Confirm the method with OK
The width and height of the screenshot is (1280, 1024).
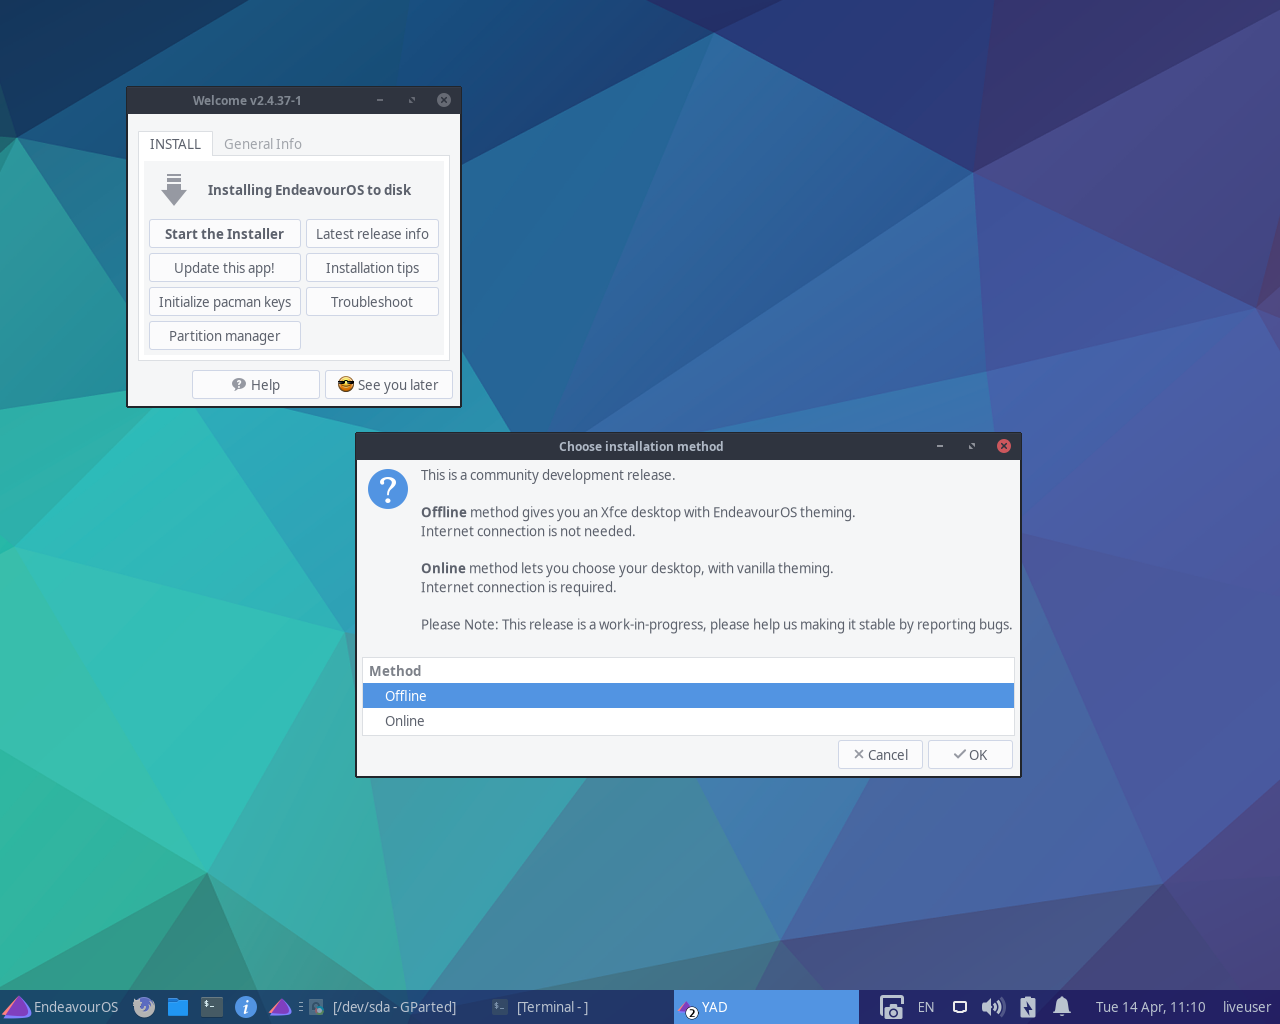pyautogui.click(x=970, y=755)
